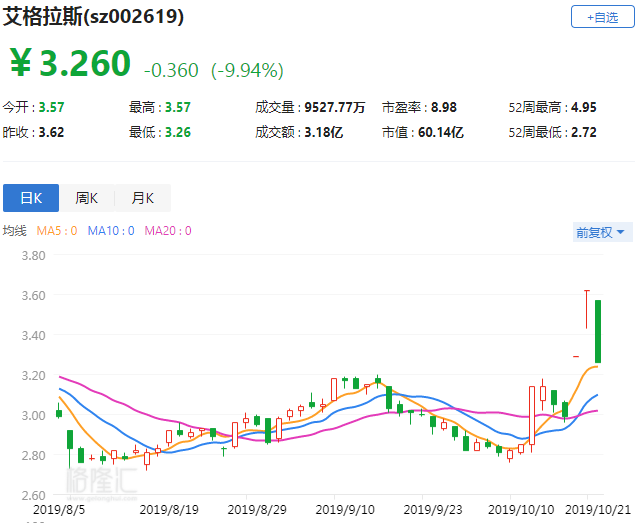This screenshot has height=523, width=639.
Task: Click the stock title 艾格拉斯(sz002619)
Action: coord(94,17)
